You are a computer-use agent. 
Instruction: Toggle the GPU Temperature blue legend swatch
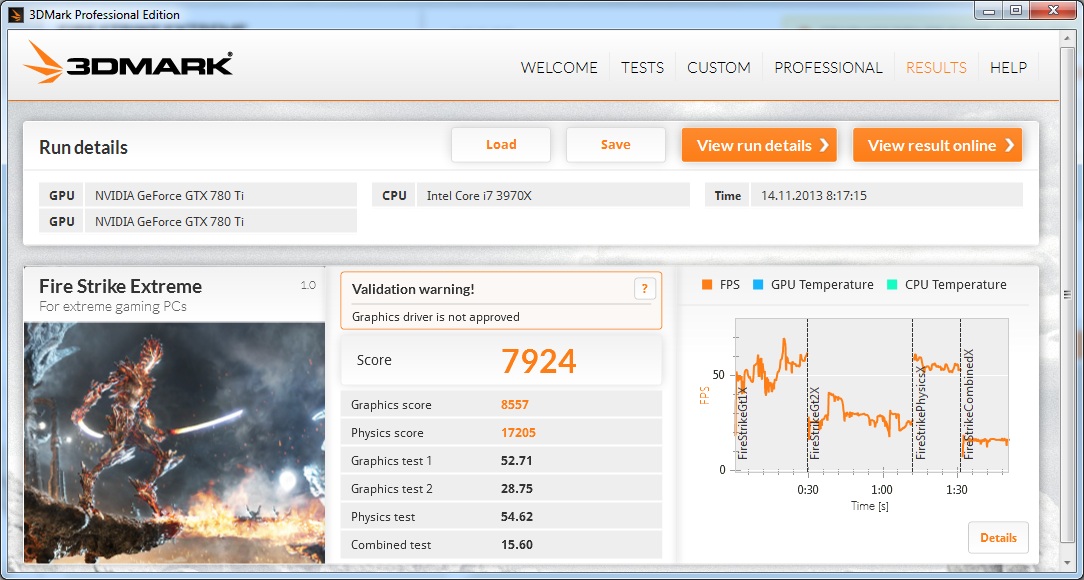coord(758,285)
